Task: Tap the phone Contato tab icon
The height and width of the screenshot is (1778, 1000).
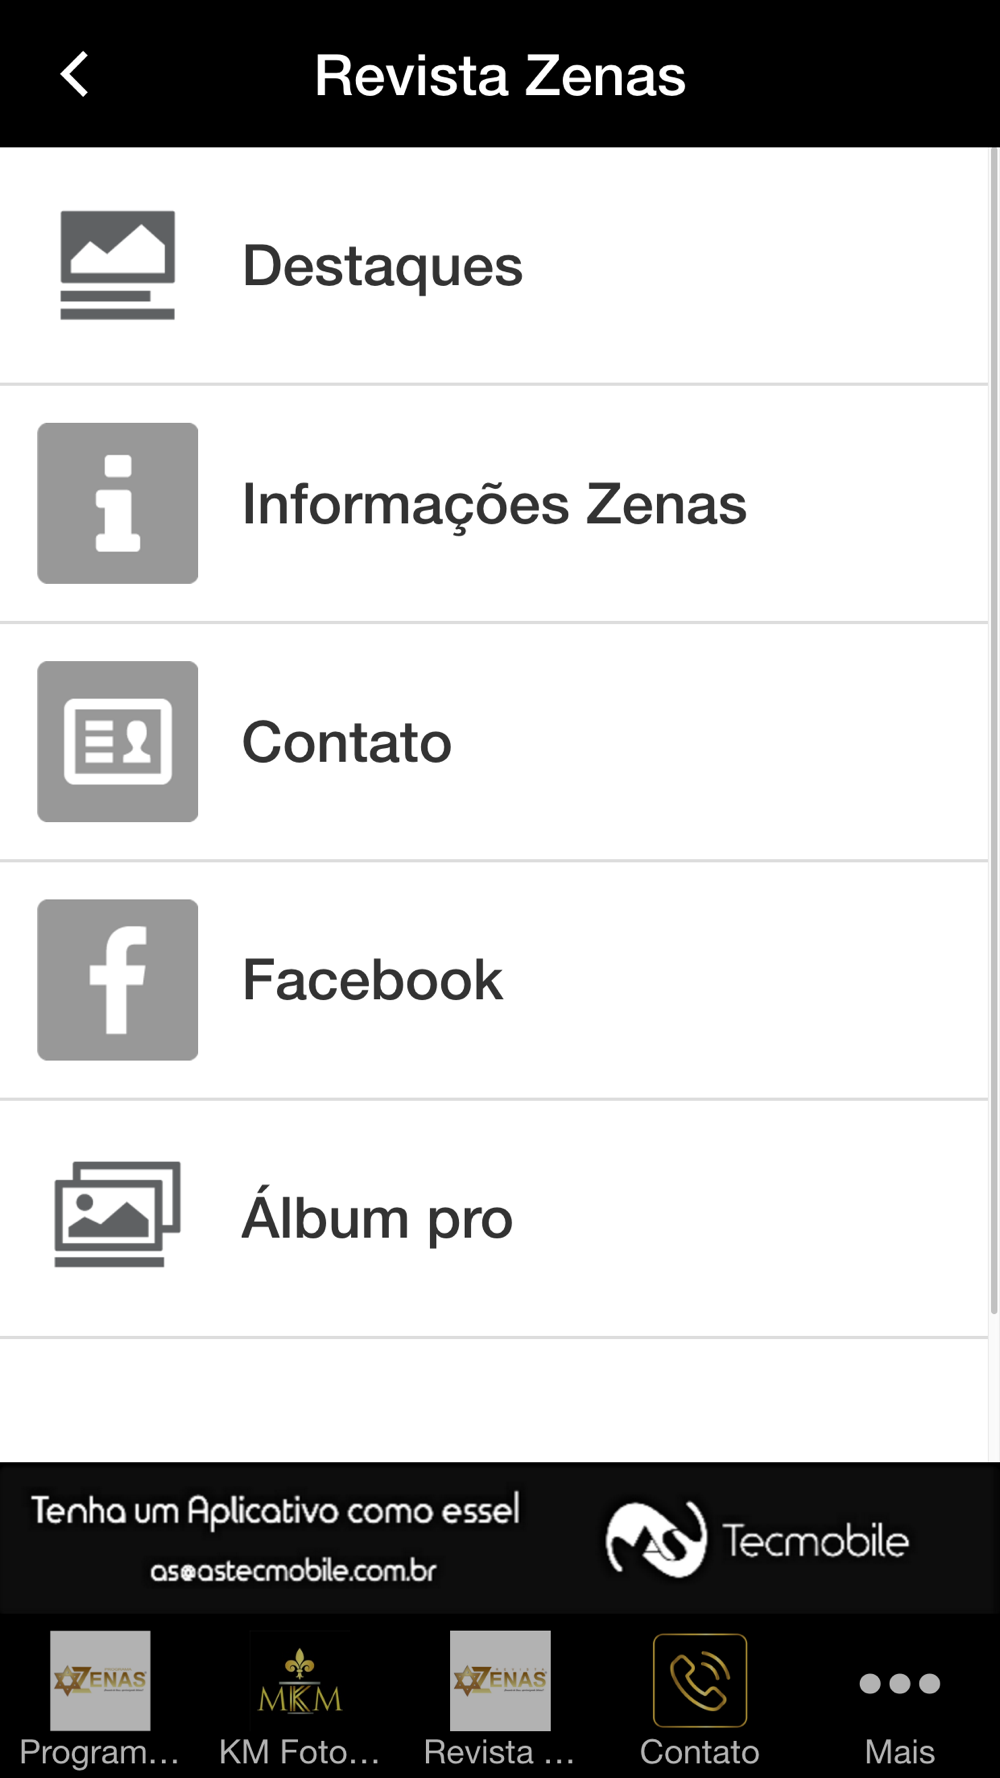Action: coord(700,1680)
